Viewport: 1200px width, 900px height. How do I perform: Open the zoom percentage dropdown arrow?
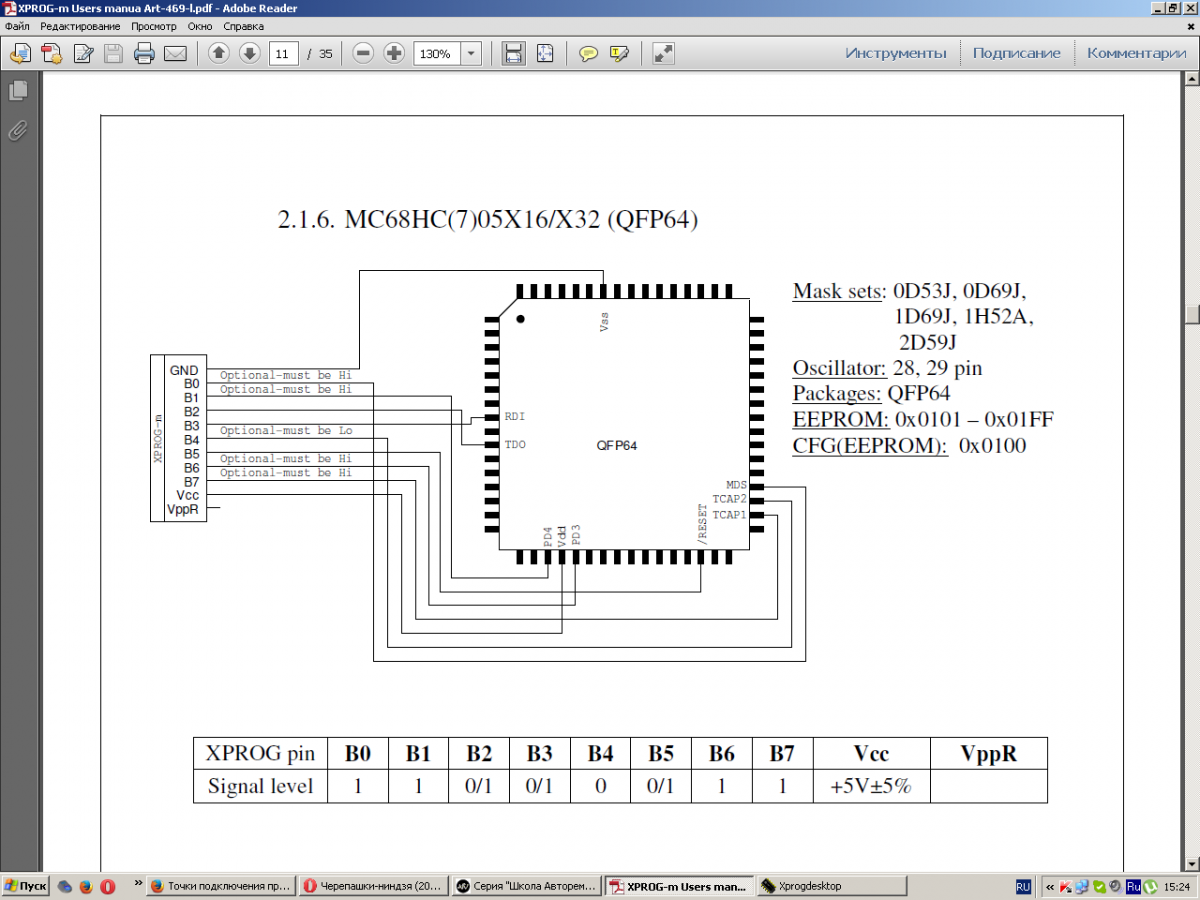[471, 53]
